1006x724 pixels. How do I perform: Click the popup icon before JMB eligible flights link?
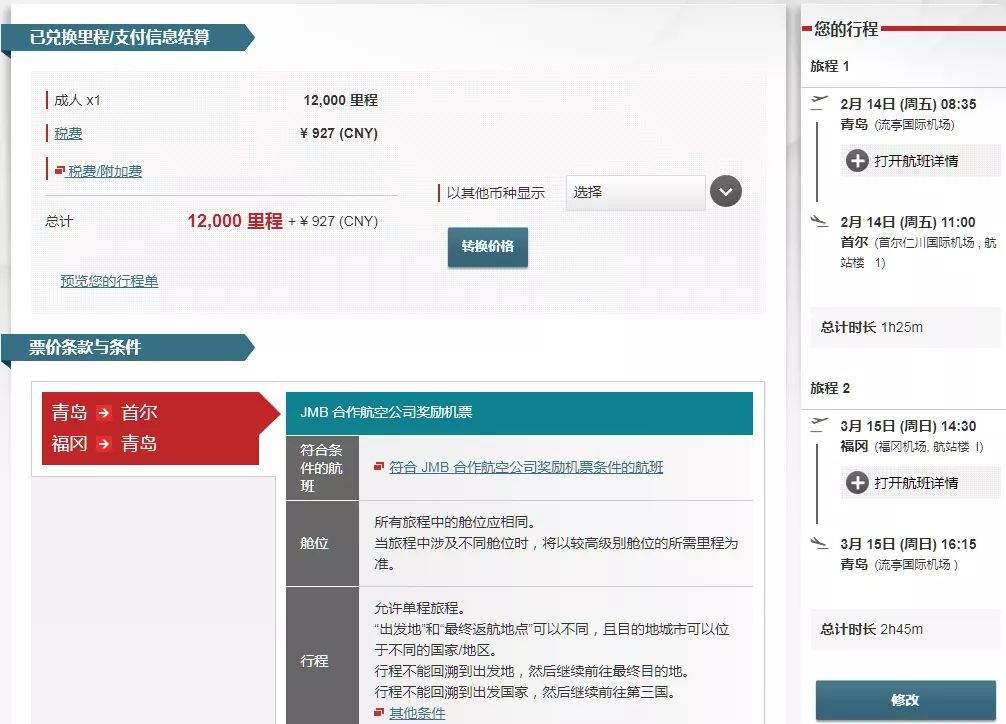[x=379, y=467]
